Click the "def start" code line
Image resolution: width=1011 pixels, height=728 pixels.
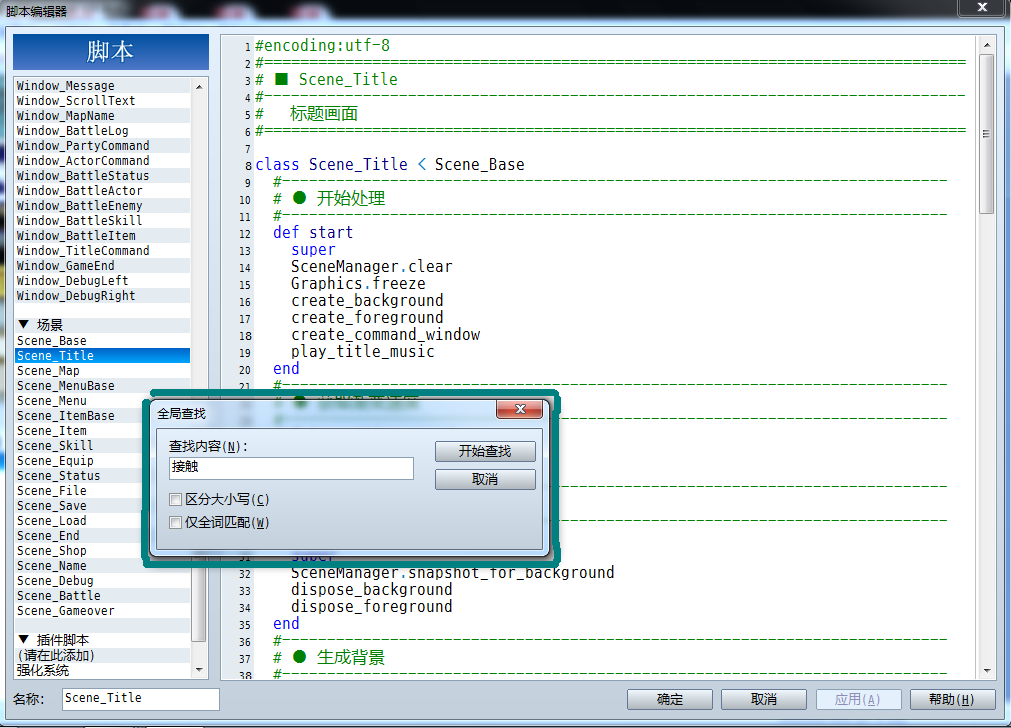pyautogui.click(x=313, y=233)
